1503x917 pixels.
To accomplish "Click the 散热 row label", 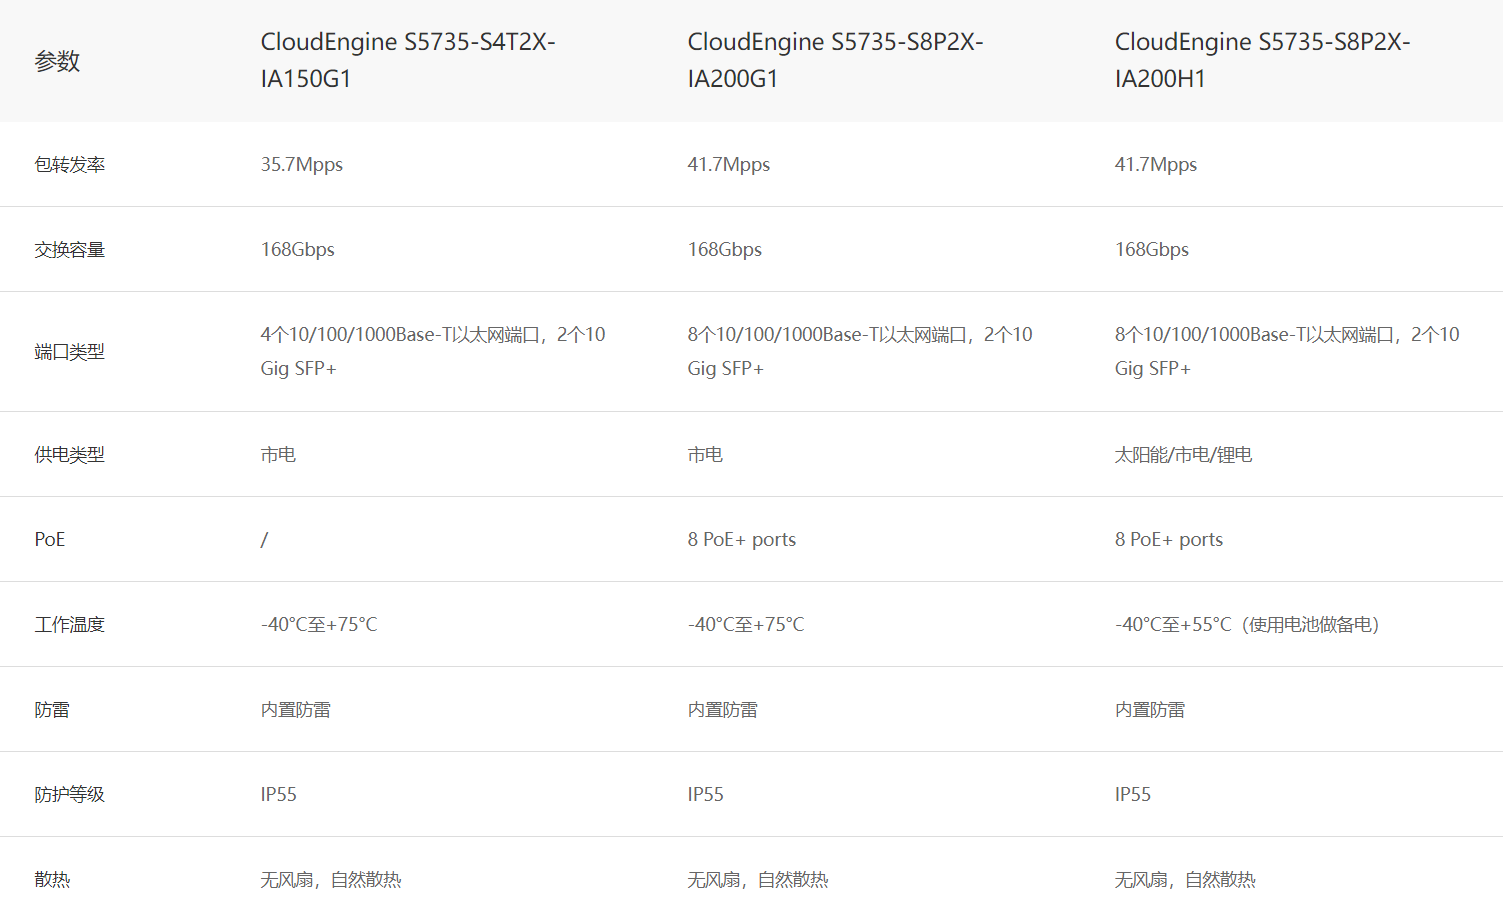I will coord(52,880).
